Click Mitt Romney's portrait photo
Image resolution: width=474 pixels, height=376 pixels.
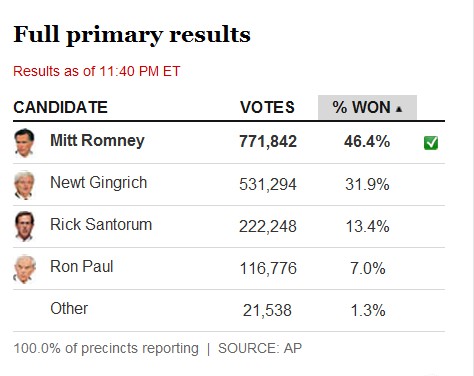(24, 143)
